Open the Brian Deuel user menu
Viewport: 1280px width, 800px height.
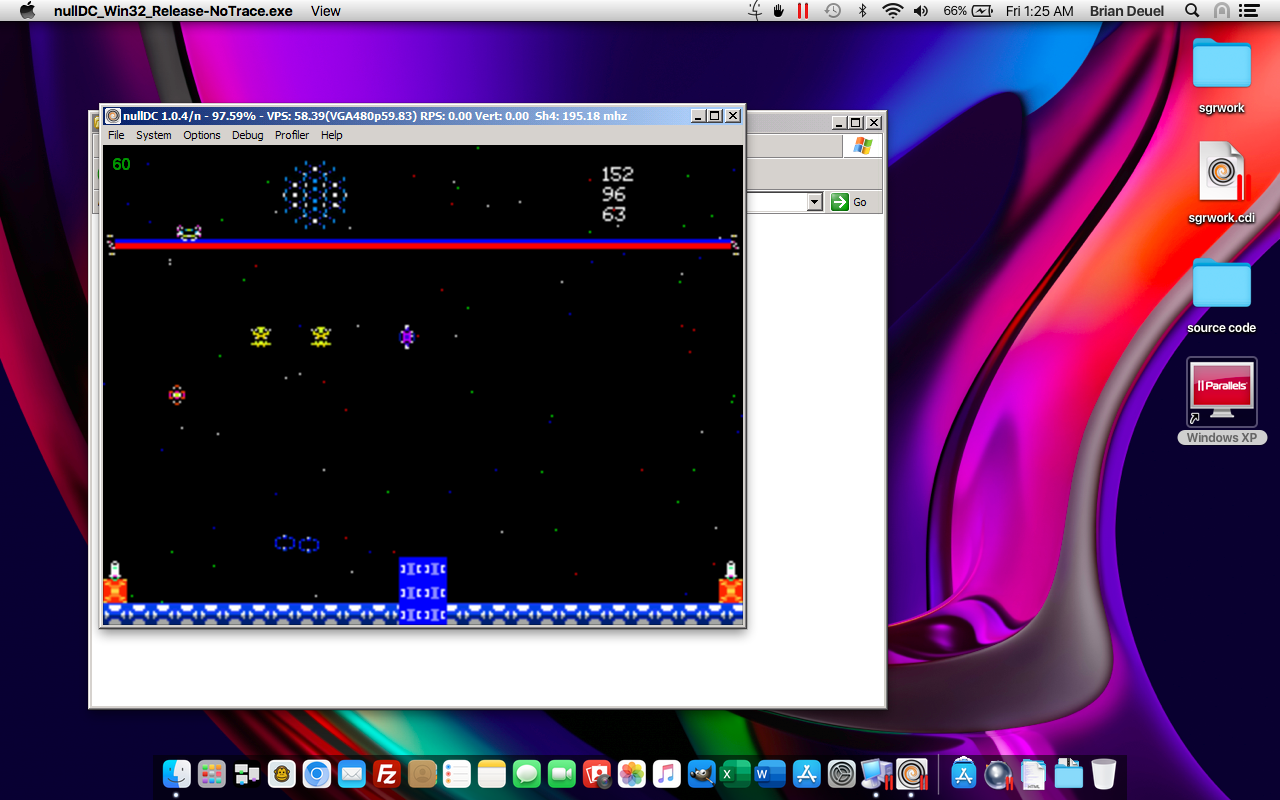pos(1127,11)
